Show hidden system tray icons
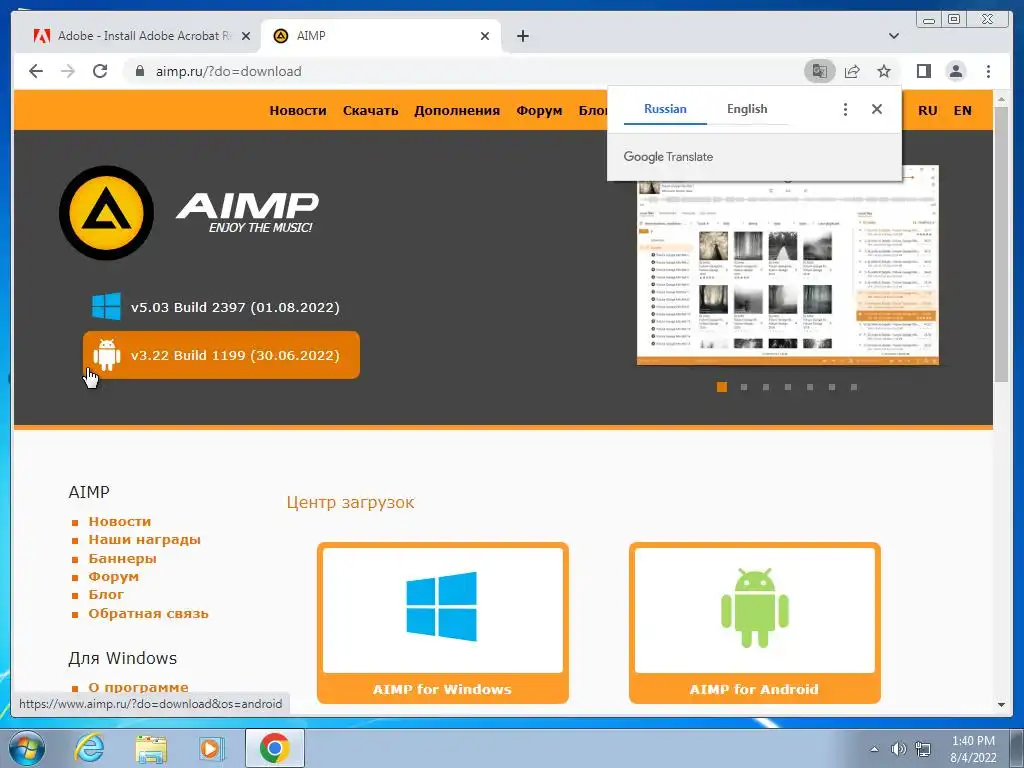 pyautogui.click(x=874, y=749)
